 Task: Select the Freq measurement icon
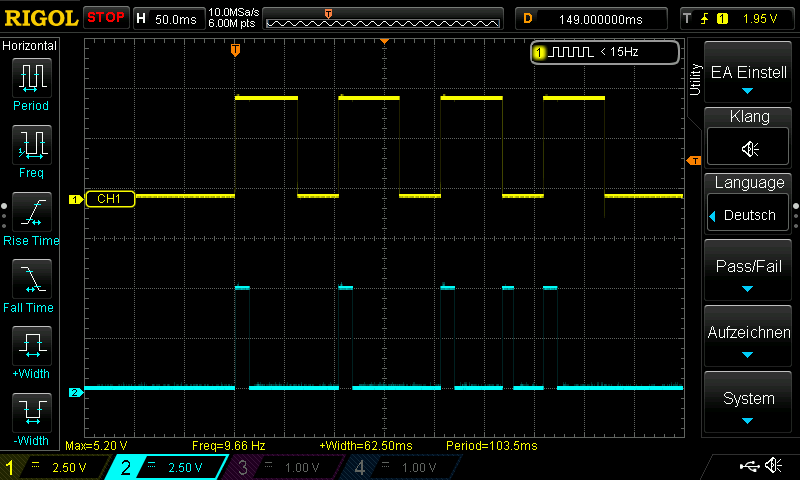(31, 145)
